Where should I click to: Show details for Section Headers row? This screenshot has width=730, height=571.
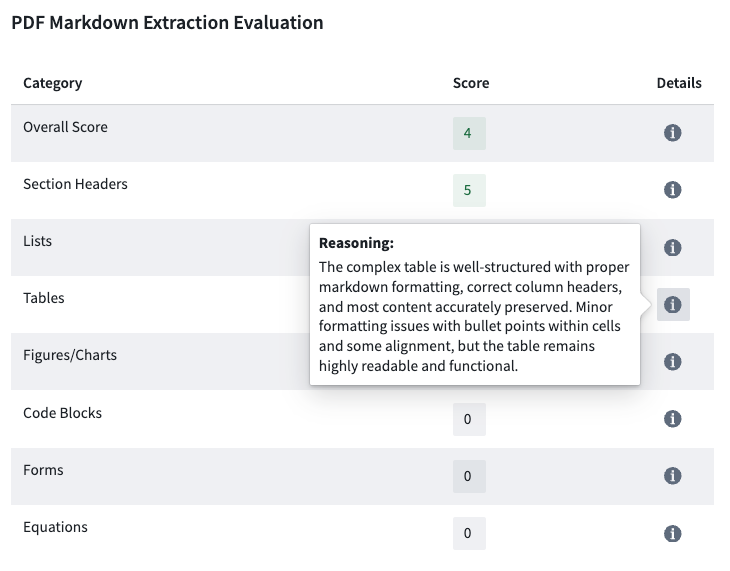(673, 190)
